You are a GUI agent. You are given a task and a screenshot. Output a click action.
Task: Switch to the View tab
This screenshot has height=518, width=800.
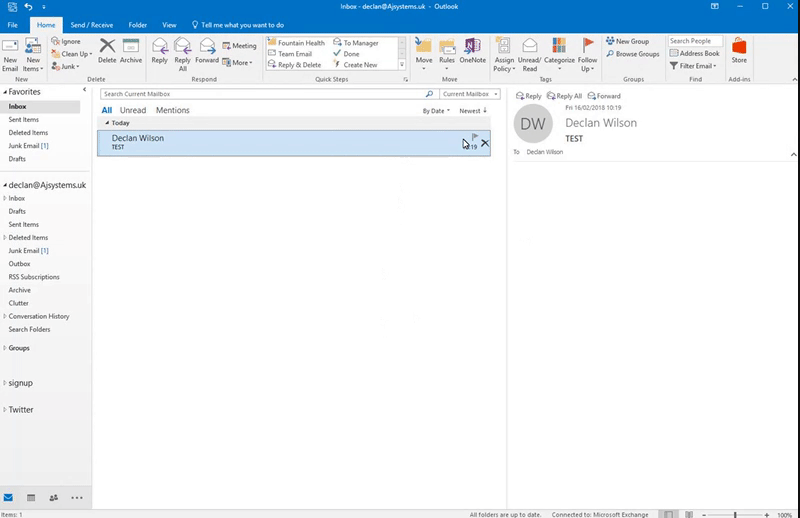click(169, 25)
